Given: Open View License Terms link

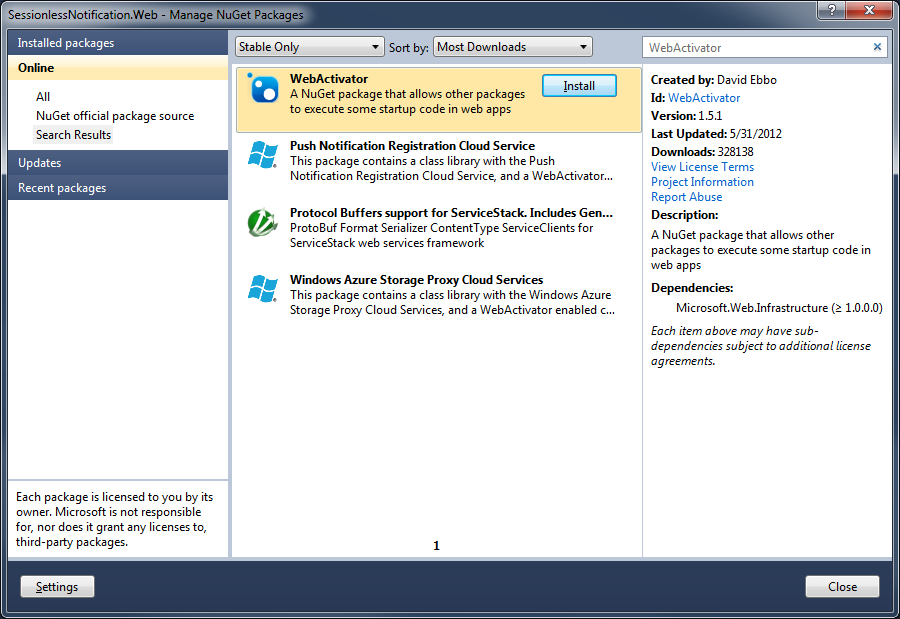Looking at the screenshot, I should pos(702,167).
